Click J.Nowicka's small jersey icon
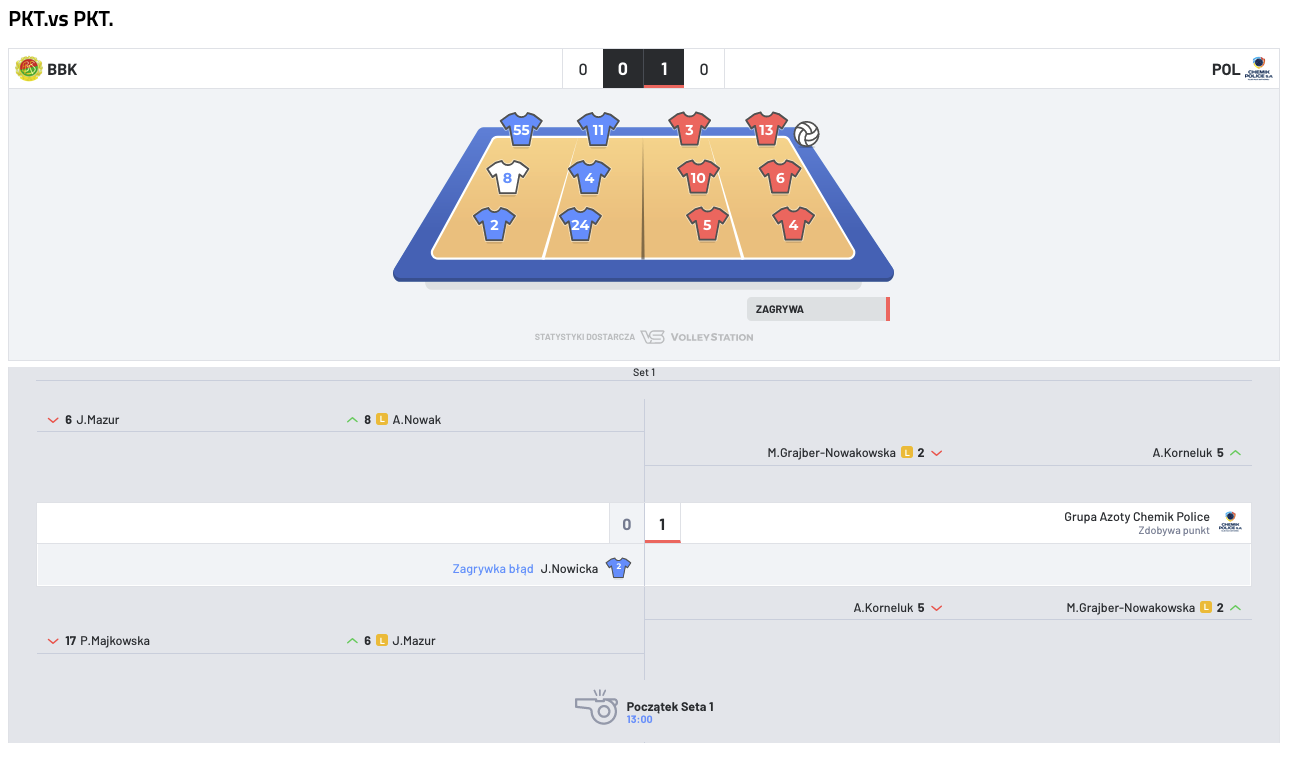Screen dimensions: 1293x758 click(x=619, y=568)
